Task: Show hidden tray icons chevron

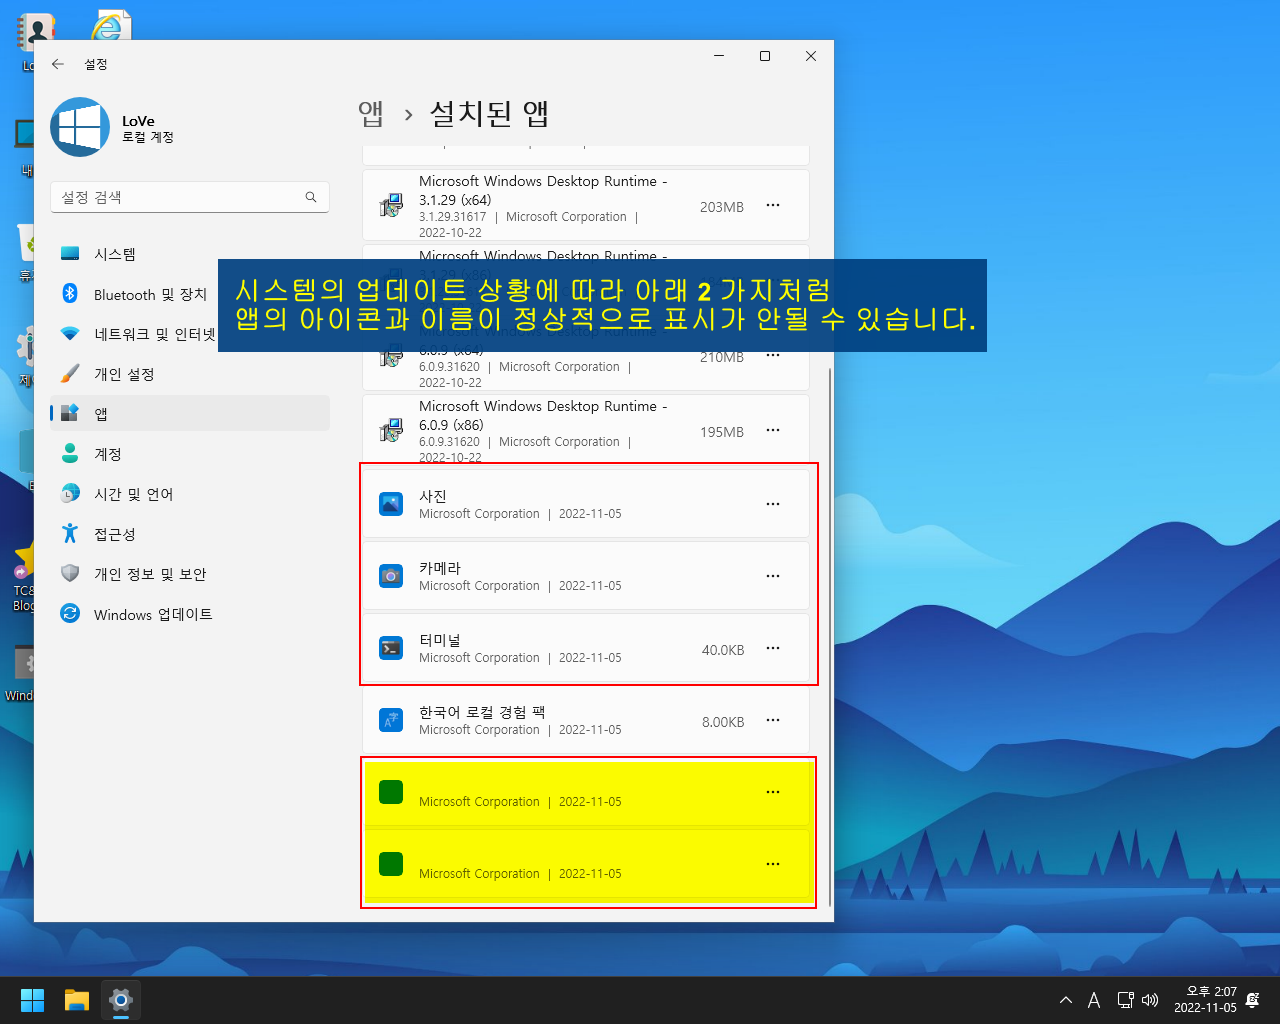Action: coord(1066,1000)
